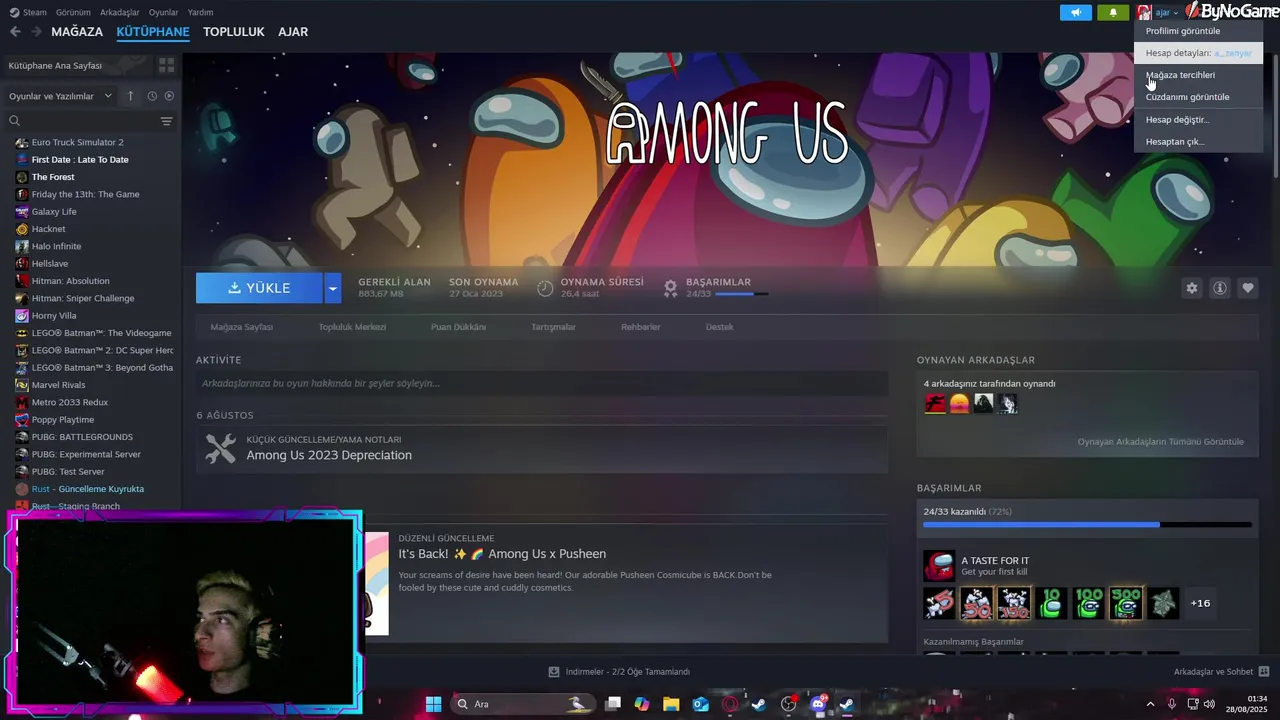Click the recent activity clock icon
The height and width of the screenshot is (720, 1280).
point(152,96)
